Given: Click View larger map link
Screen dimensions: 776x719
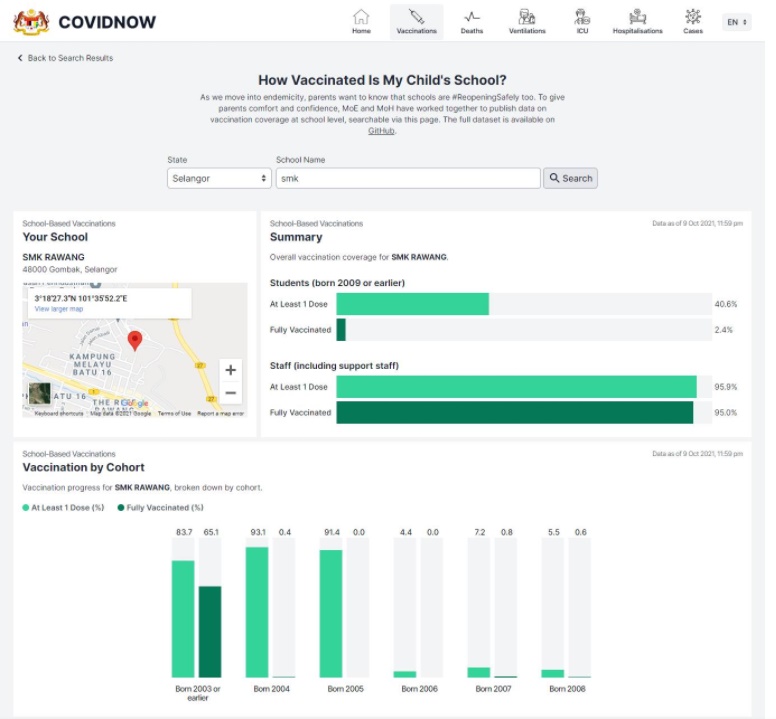Looking at the screenshot, I should (x=59, y=309).
